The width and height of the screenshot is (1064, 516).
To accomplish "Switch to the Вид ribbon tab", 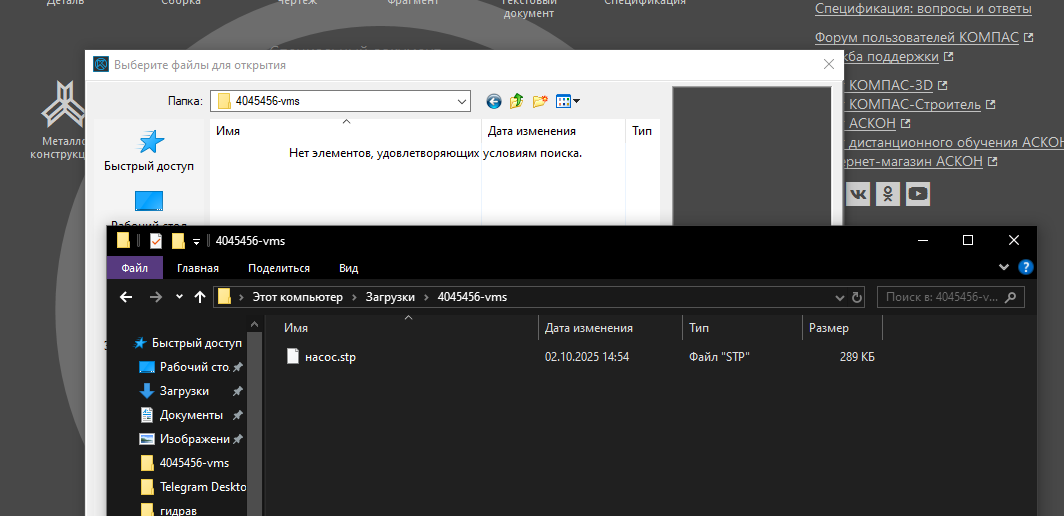I will 348,268.
